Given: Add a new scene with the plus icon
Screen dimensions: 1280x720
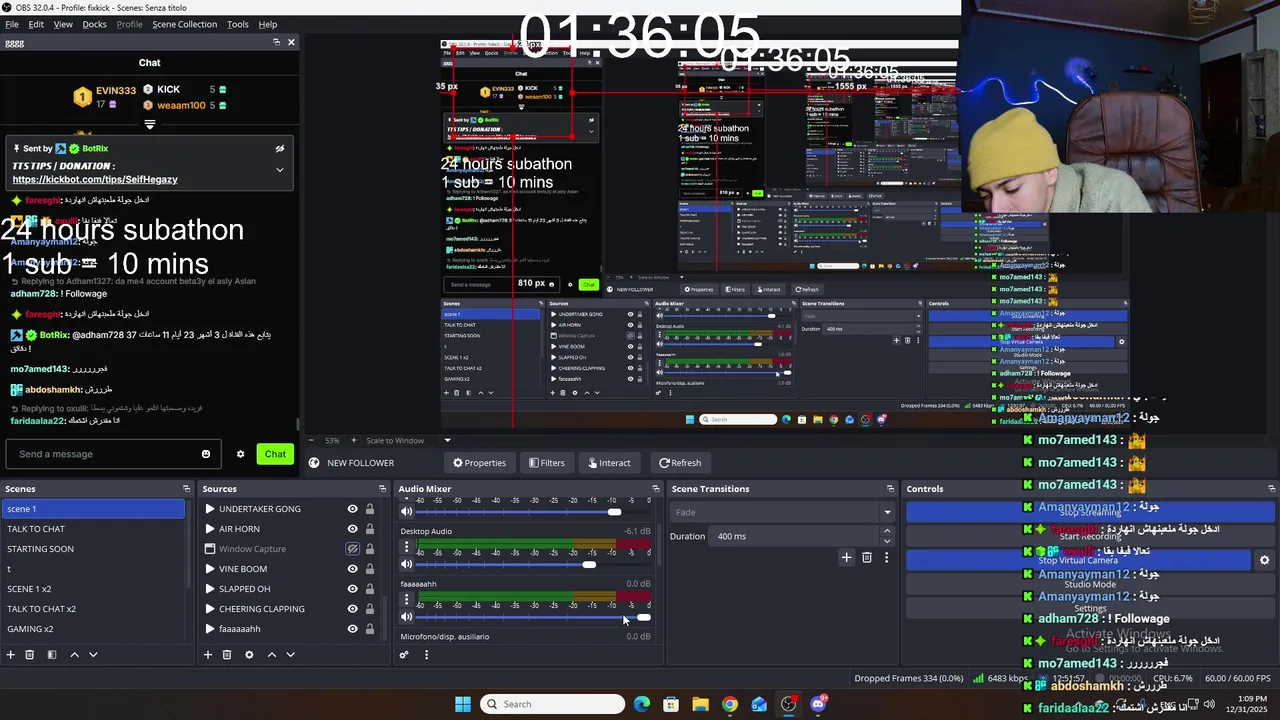Looking at the screenshot, I should click(10, 655).
